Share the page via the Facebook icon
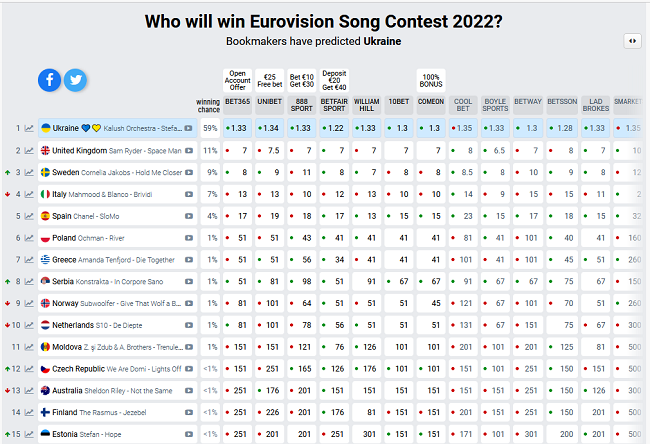This screenshot has width=650, height=444. 50,80
